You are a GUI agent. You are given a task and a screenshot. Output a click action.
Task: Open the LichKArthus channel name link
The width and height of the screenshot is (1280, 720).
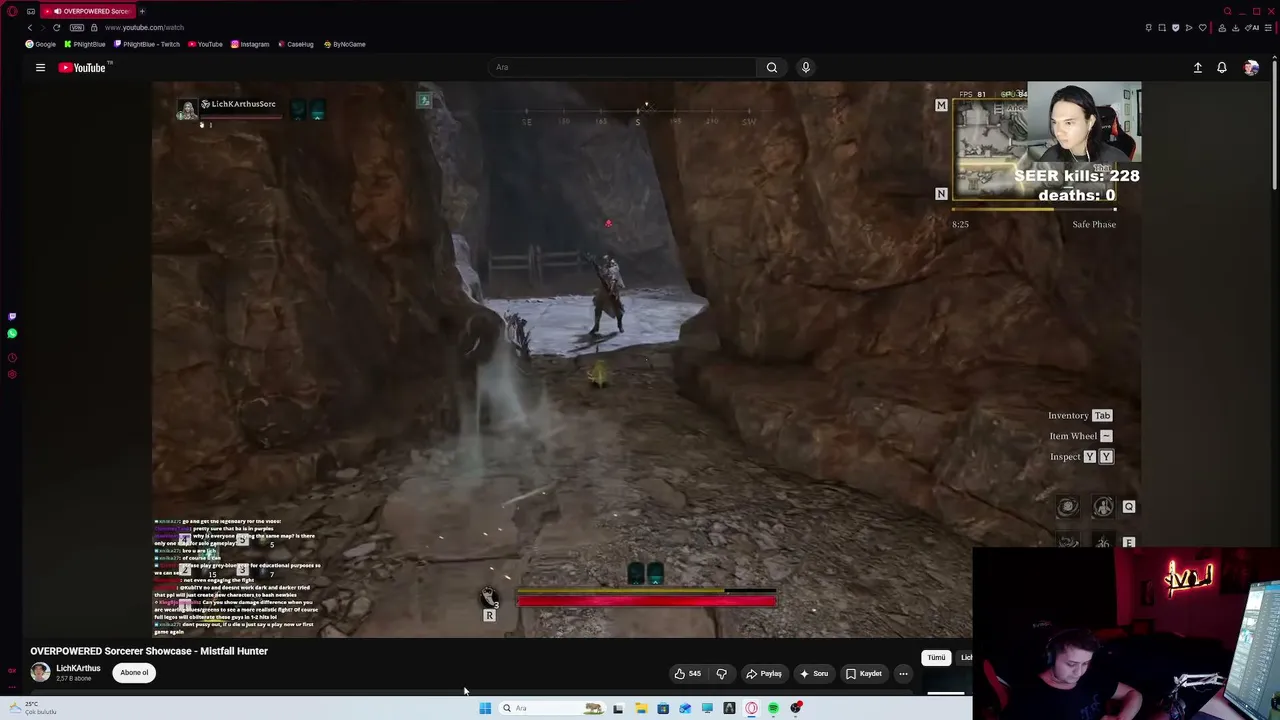click(78, 668)
